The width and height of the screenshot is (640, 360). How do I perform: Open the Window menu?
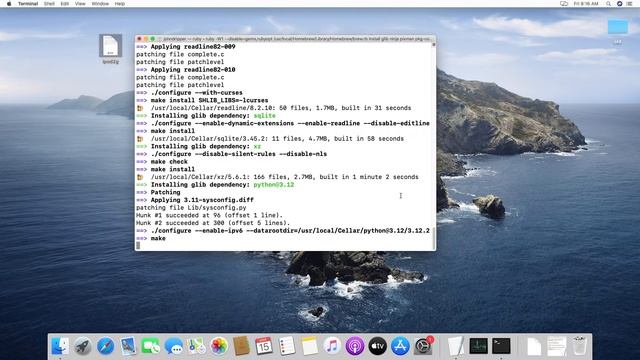point(100,4)
